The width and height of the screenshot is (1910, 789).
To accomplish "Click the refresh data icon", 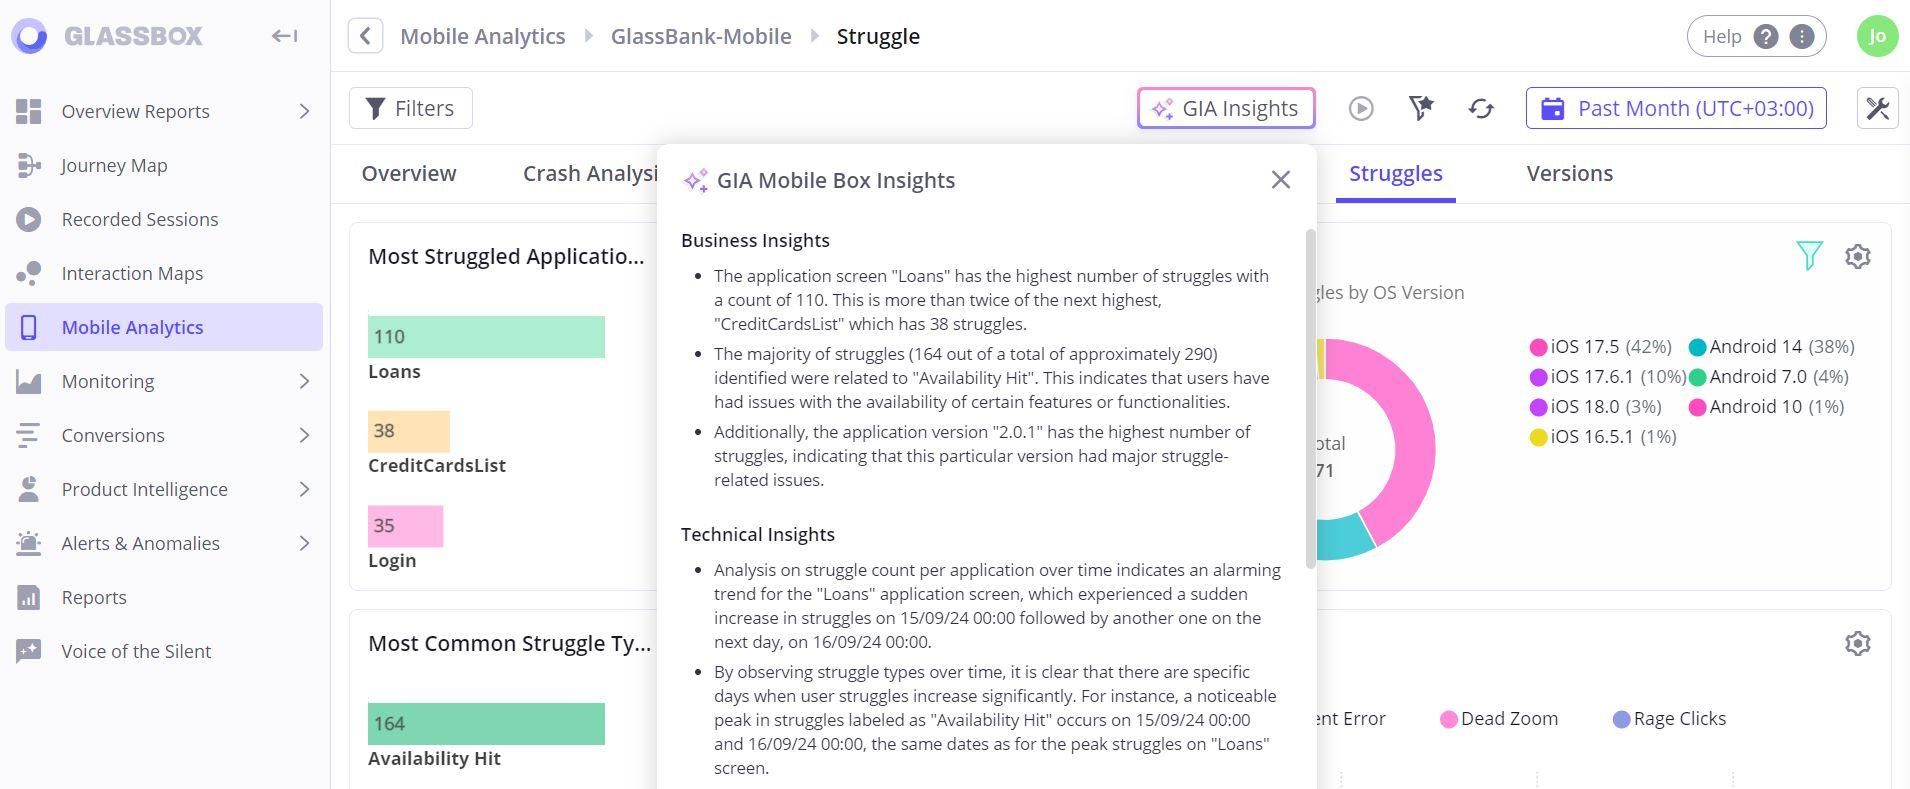I will (1481, 108).
